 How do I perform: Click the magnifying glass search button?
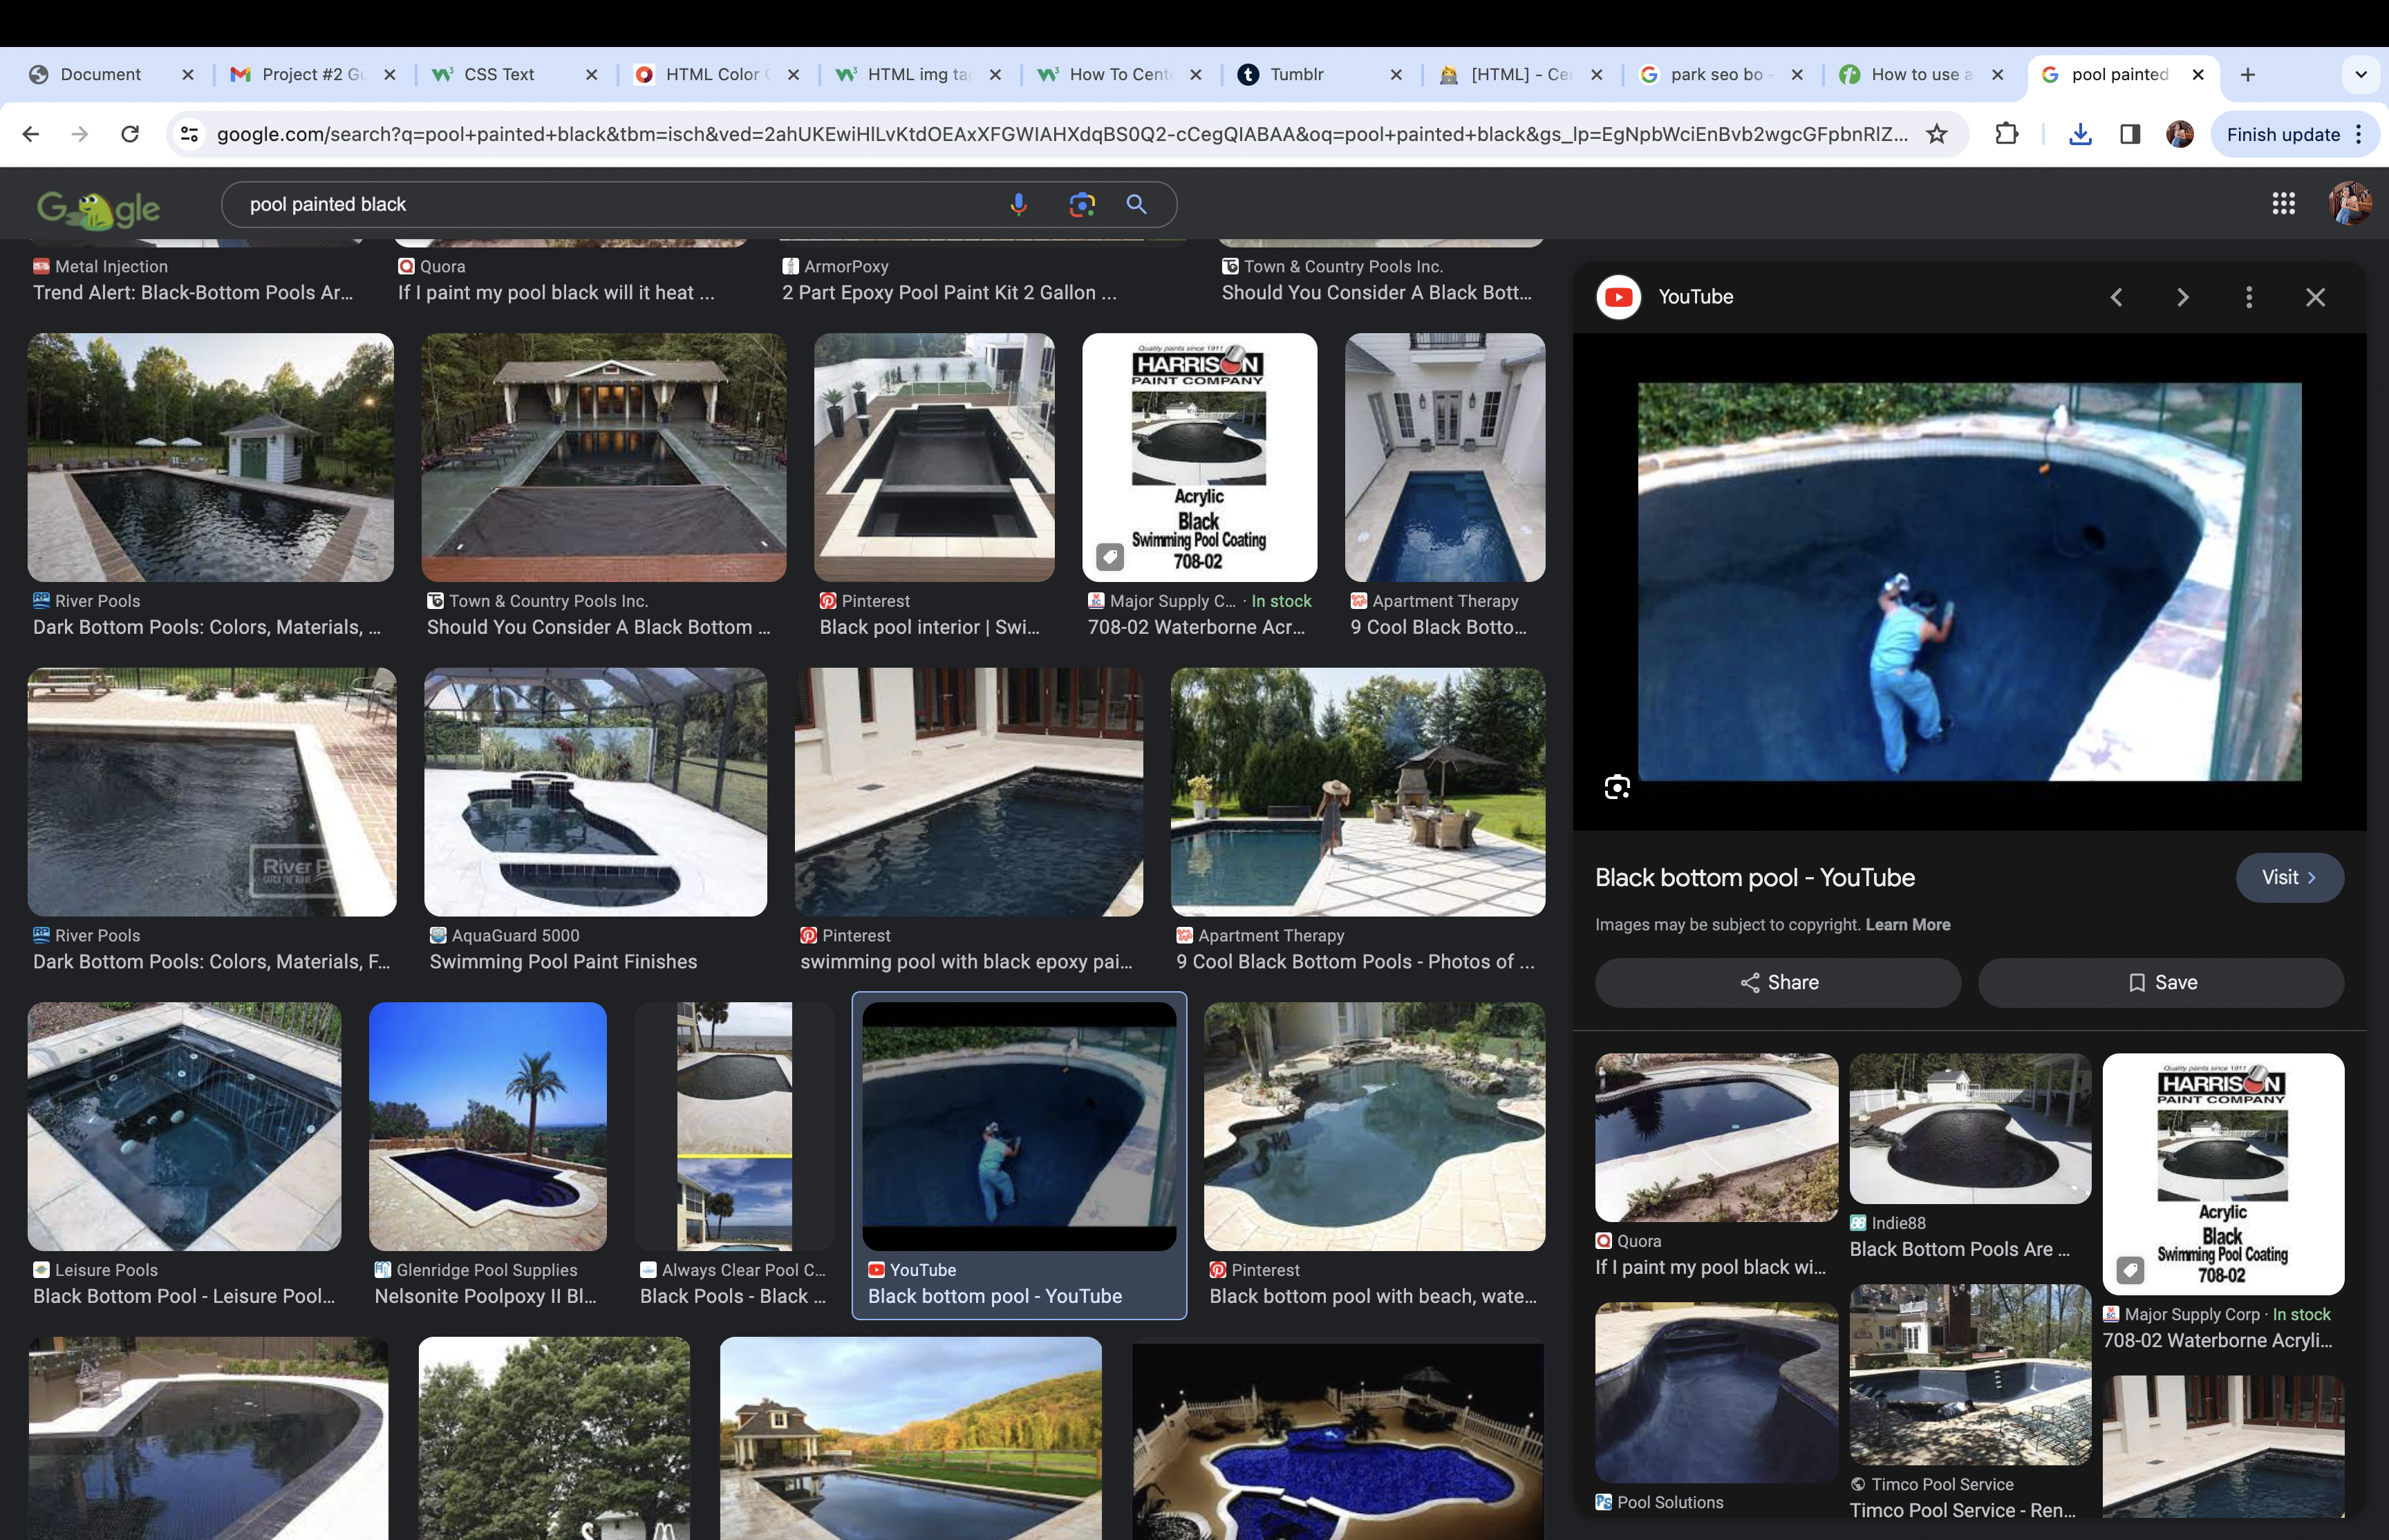[x=1136, y=204]
